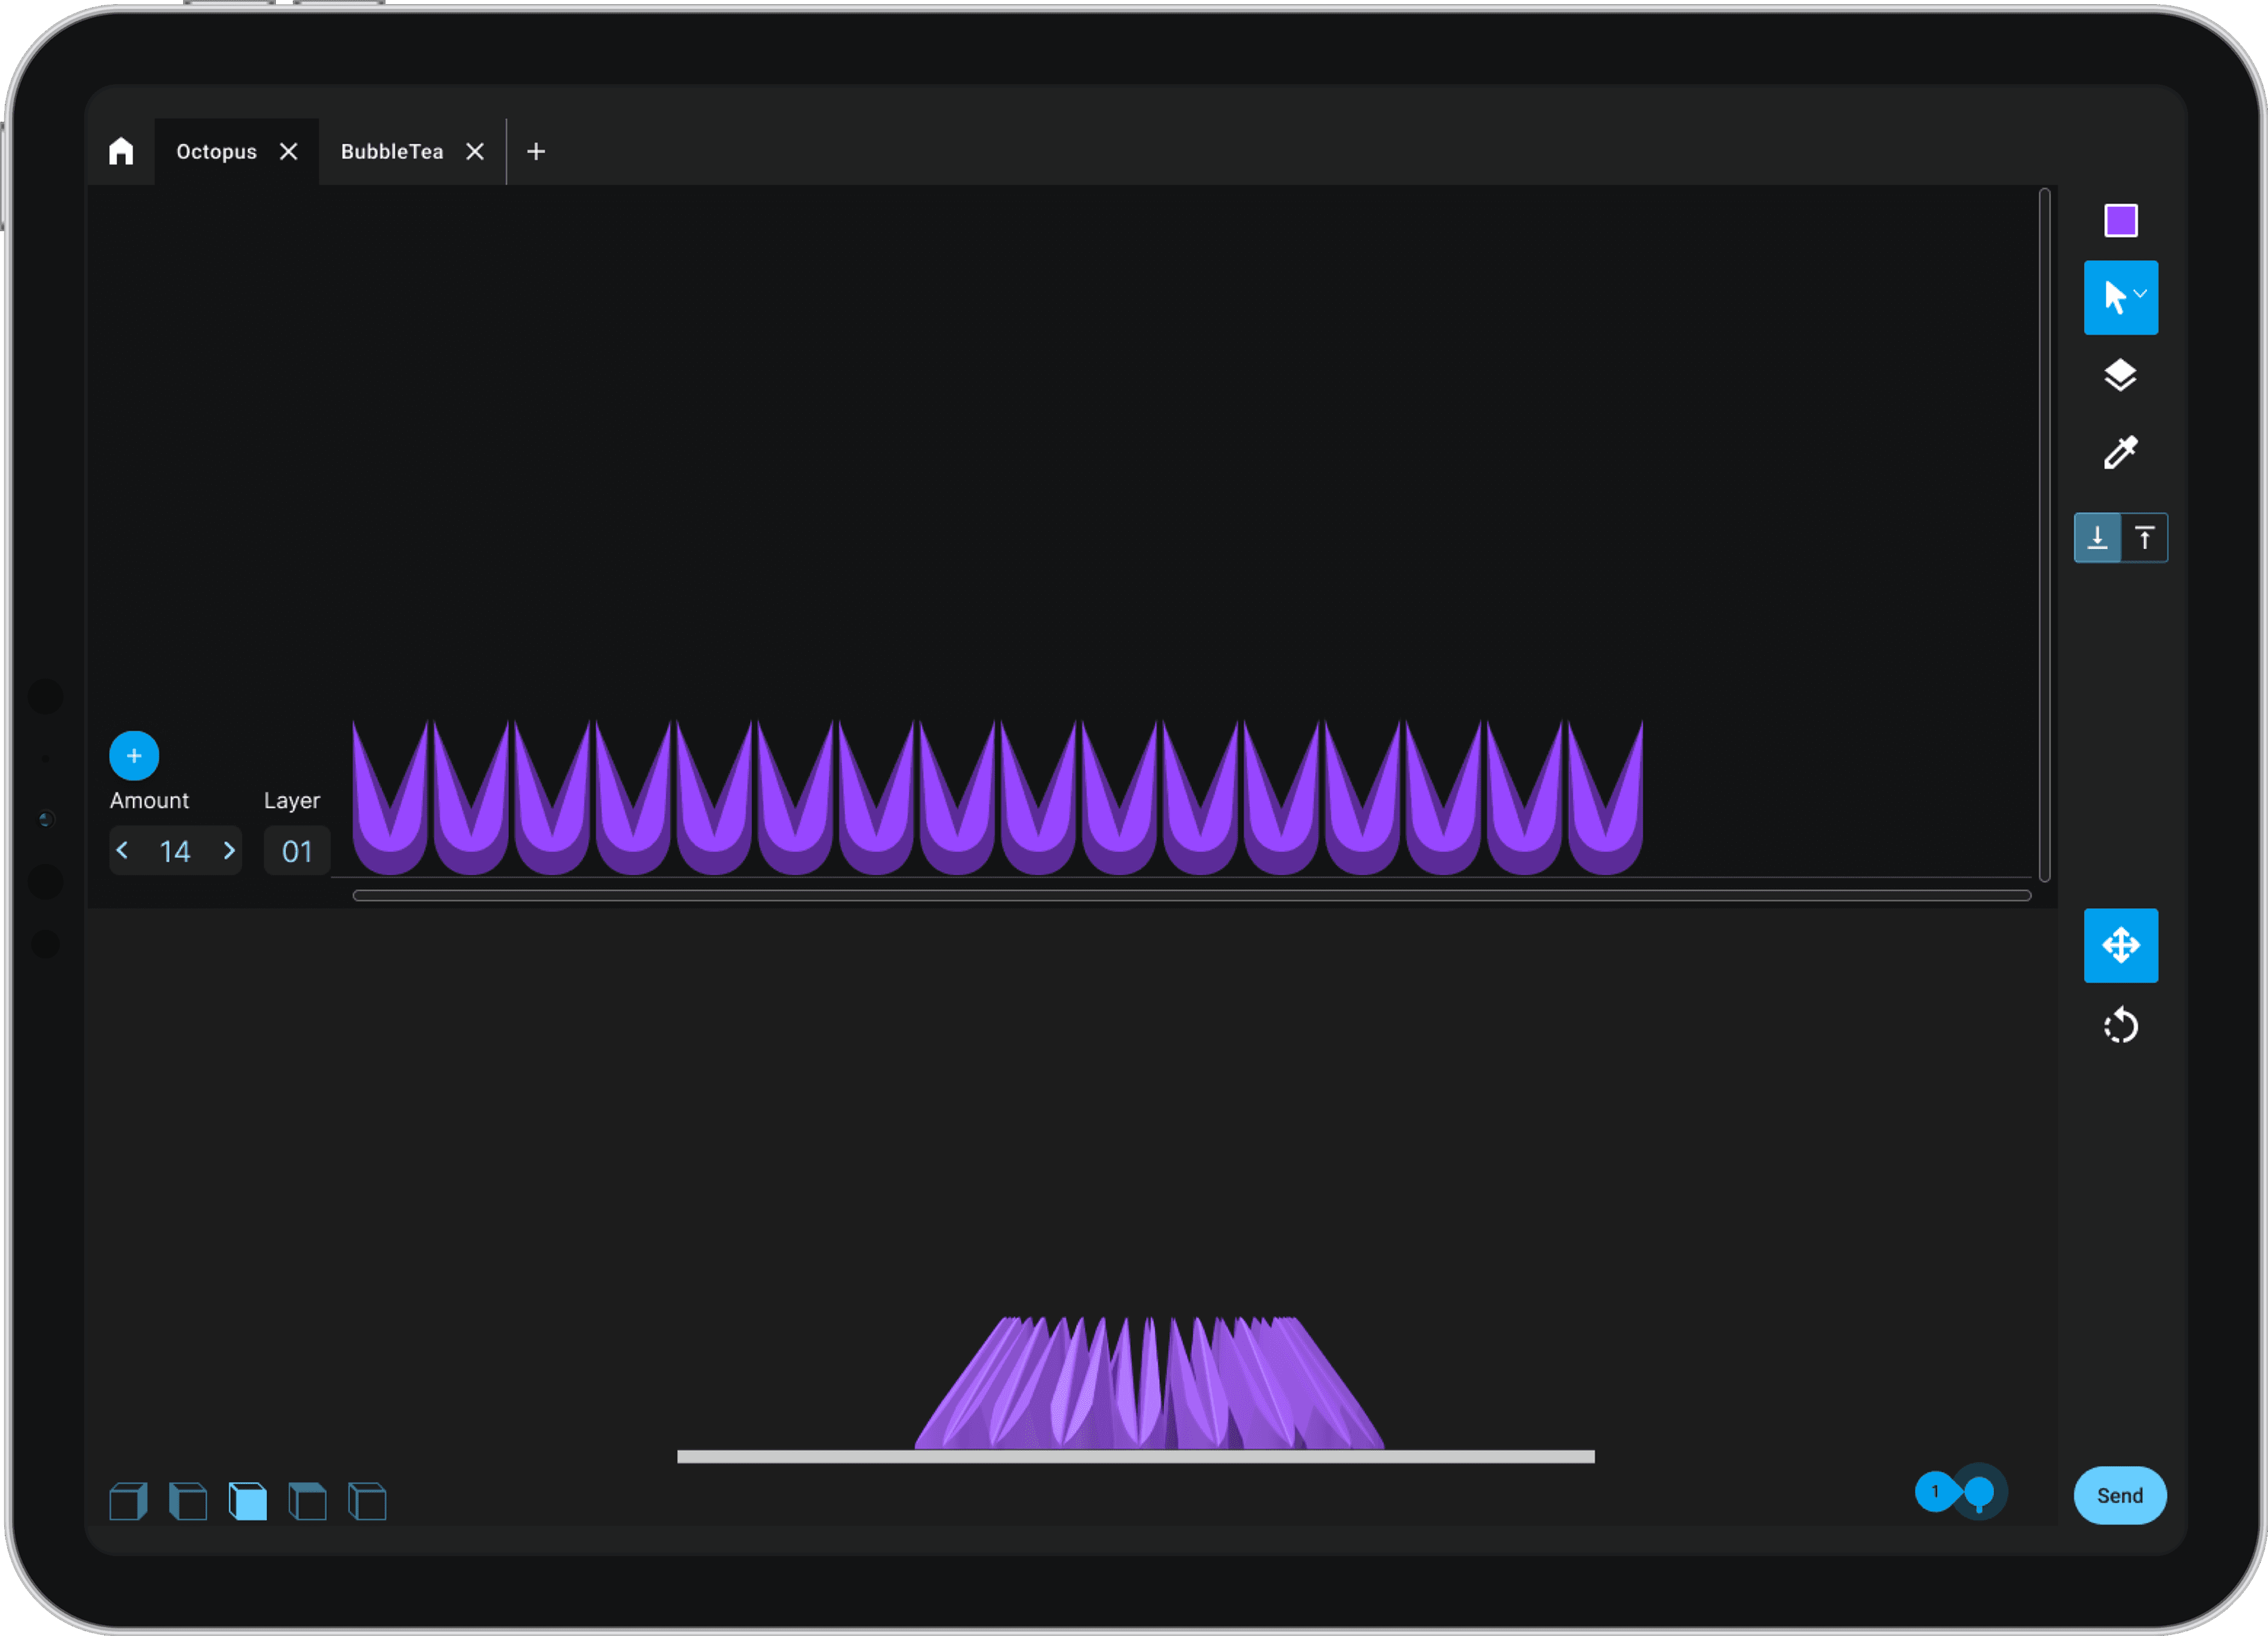Switch to right-side cube view
The width and height of the screenshot is (2268, 1636).
click(128, 1501)
